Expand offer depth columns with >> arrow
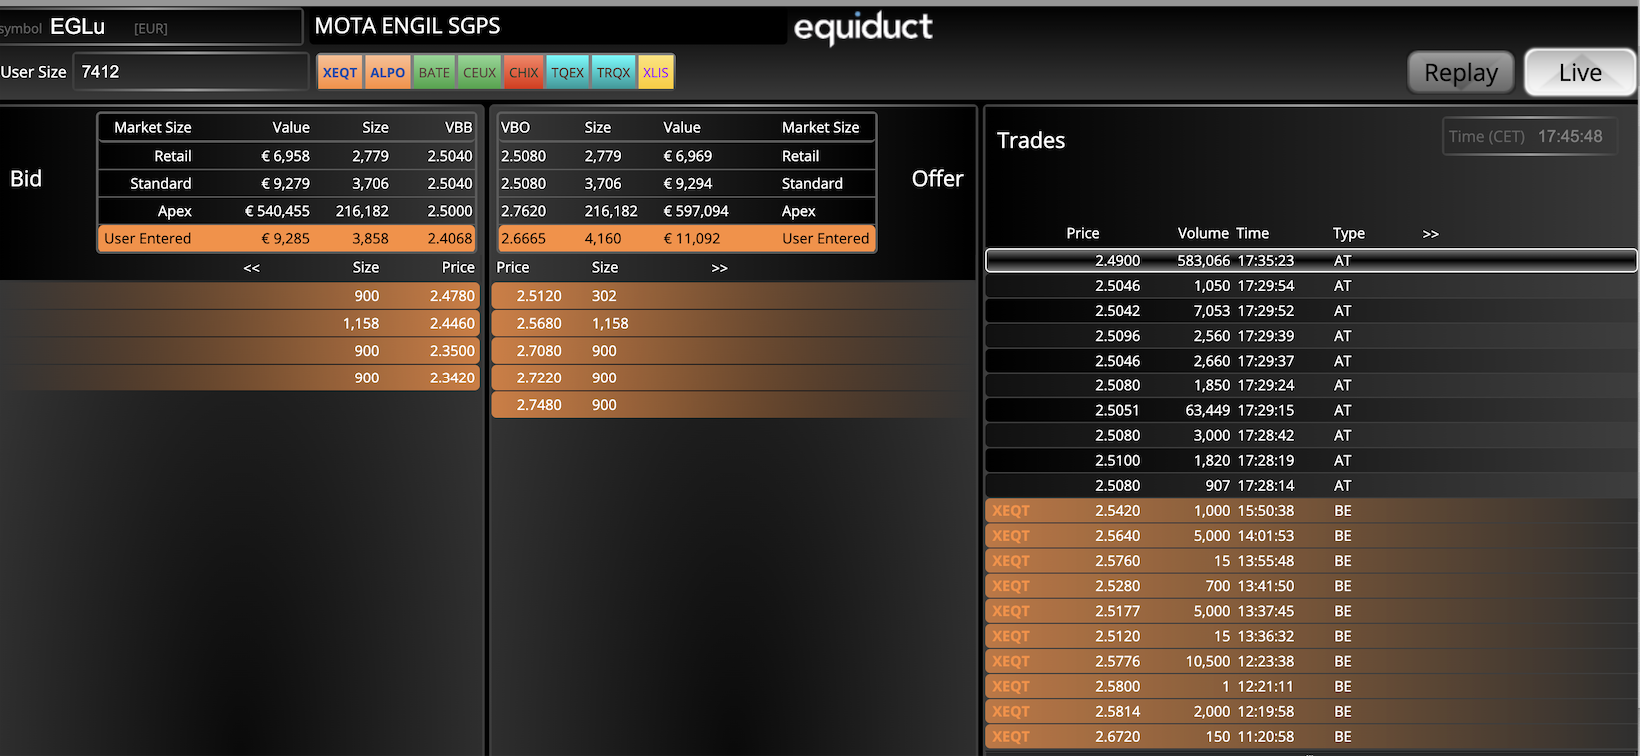 [719, 268]
